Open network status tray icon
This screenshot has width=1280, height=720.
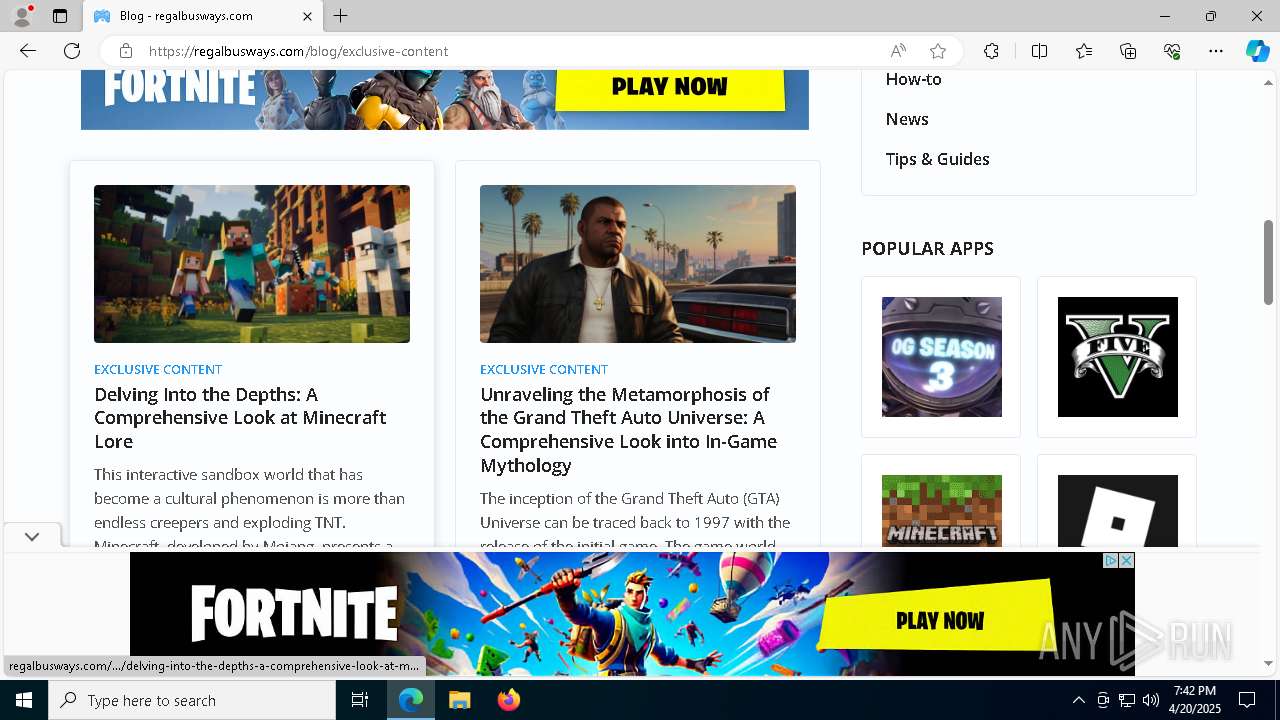point(1127,700)
